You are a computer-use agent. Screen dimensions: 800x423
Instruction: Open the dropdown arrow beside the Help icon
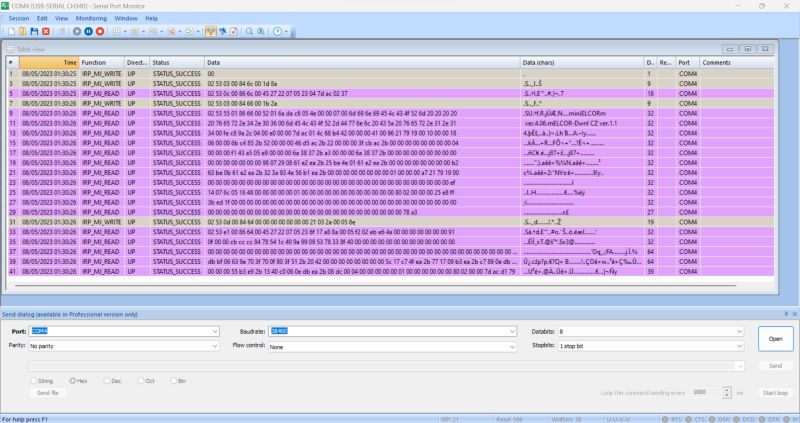click(286, 31)
